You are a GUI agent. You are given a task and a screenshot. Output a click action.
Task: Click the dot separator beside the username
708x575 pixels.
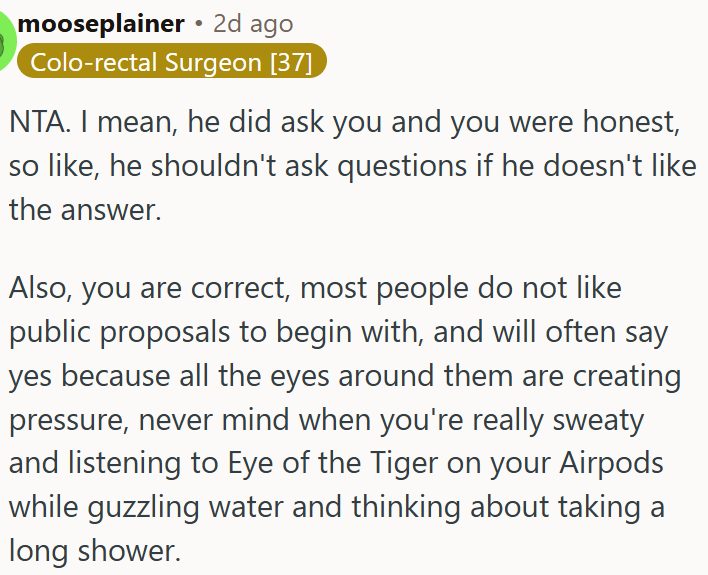tap(199, 24)
